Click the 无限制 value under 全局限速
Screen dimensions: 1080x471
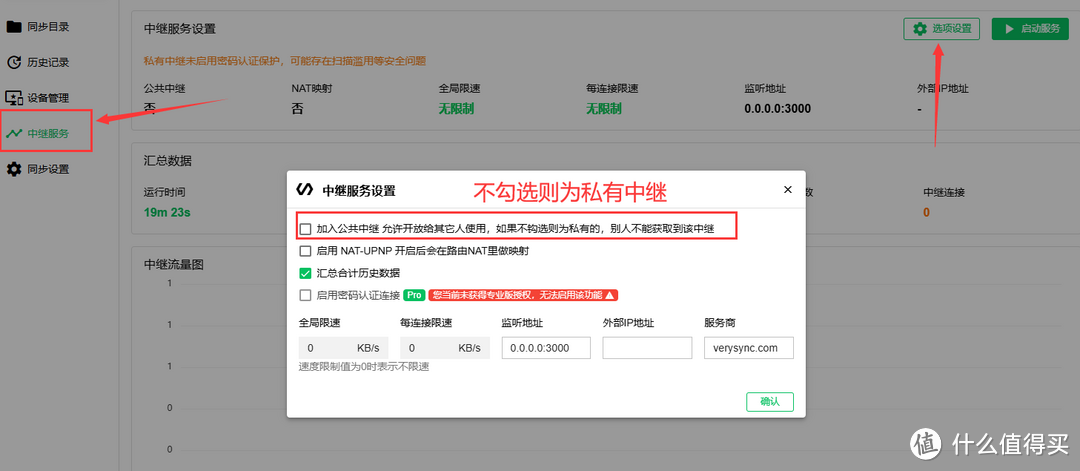click(456, 109)
